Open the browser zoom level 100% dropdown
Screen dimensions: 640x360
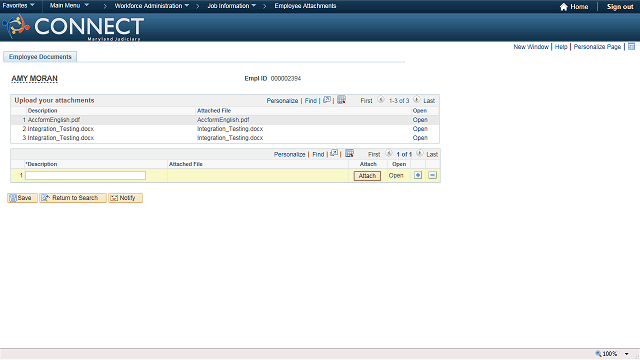coord(627,354)
